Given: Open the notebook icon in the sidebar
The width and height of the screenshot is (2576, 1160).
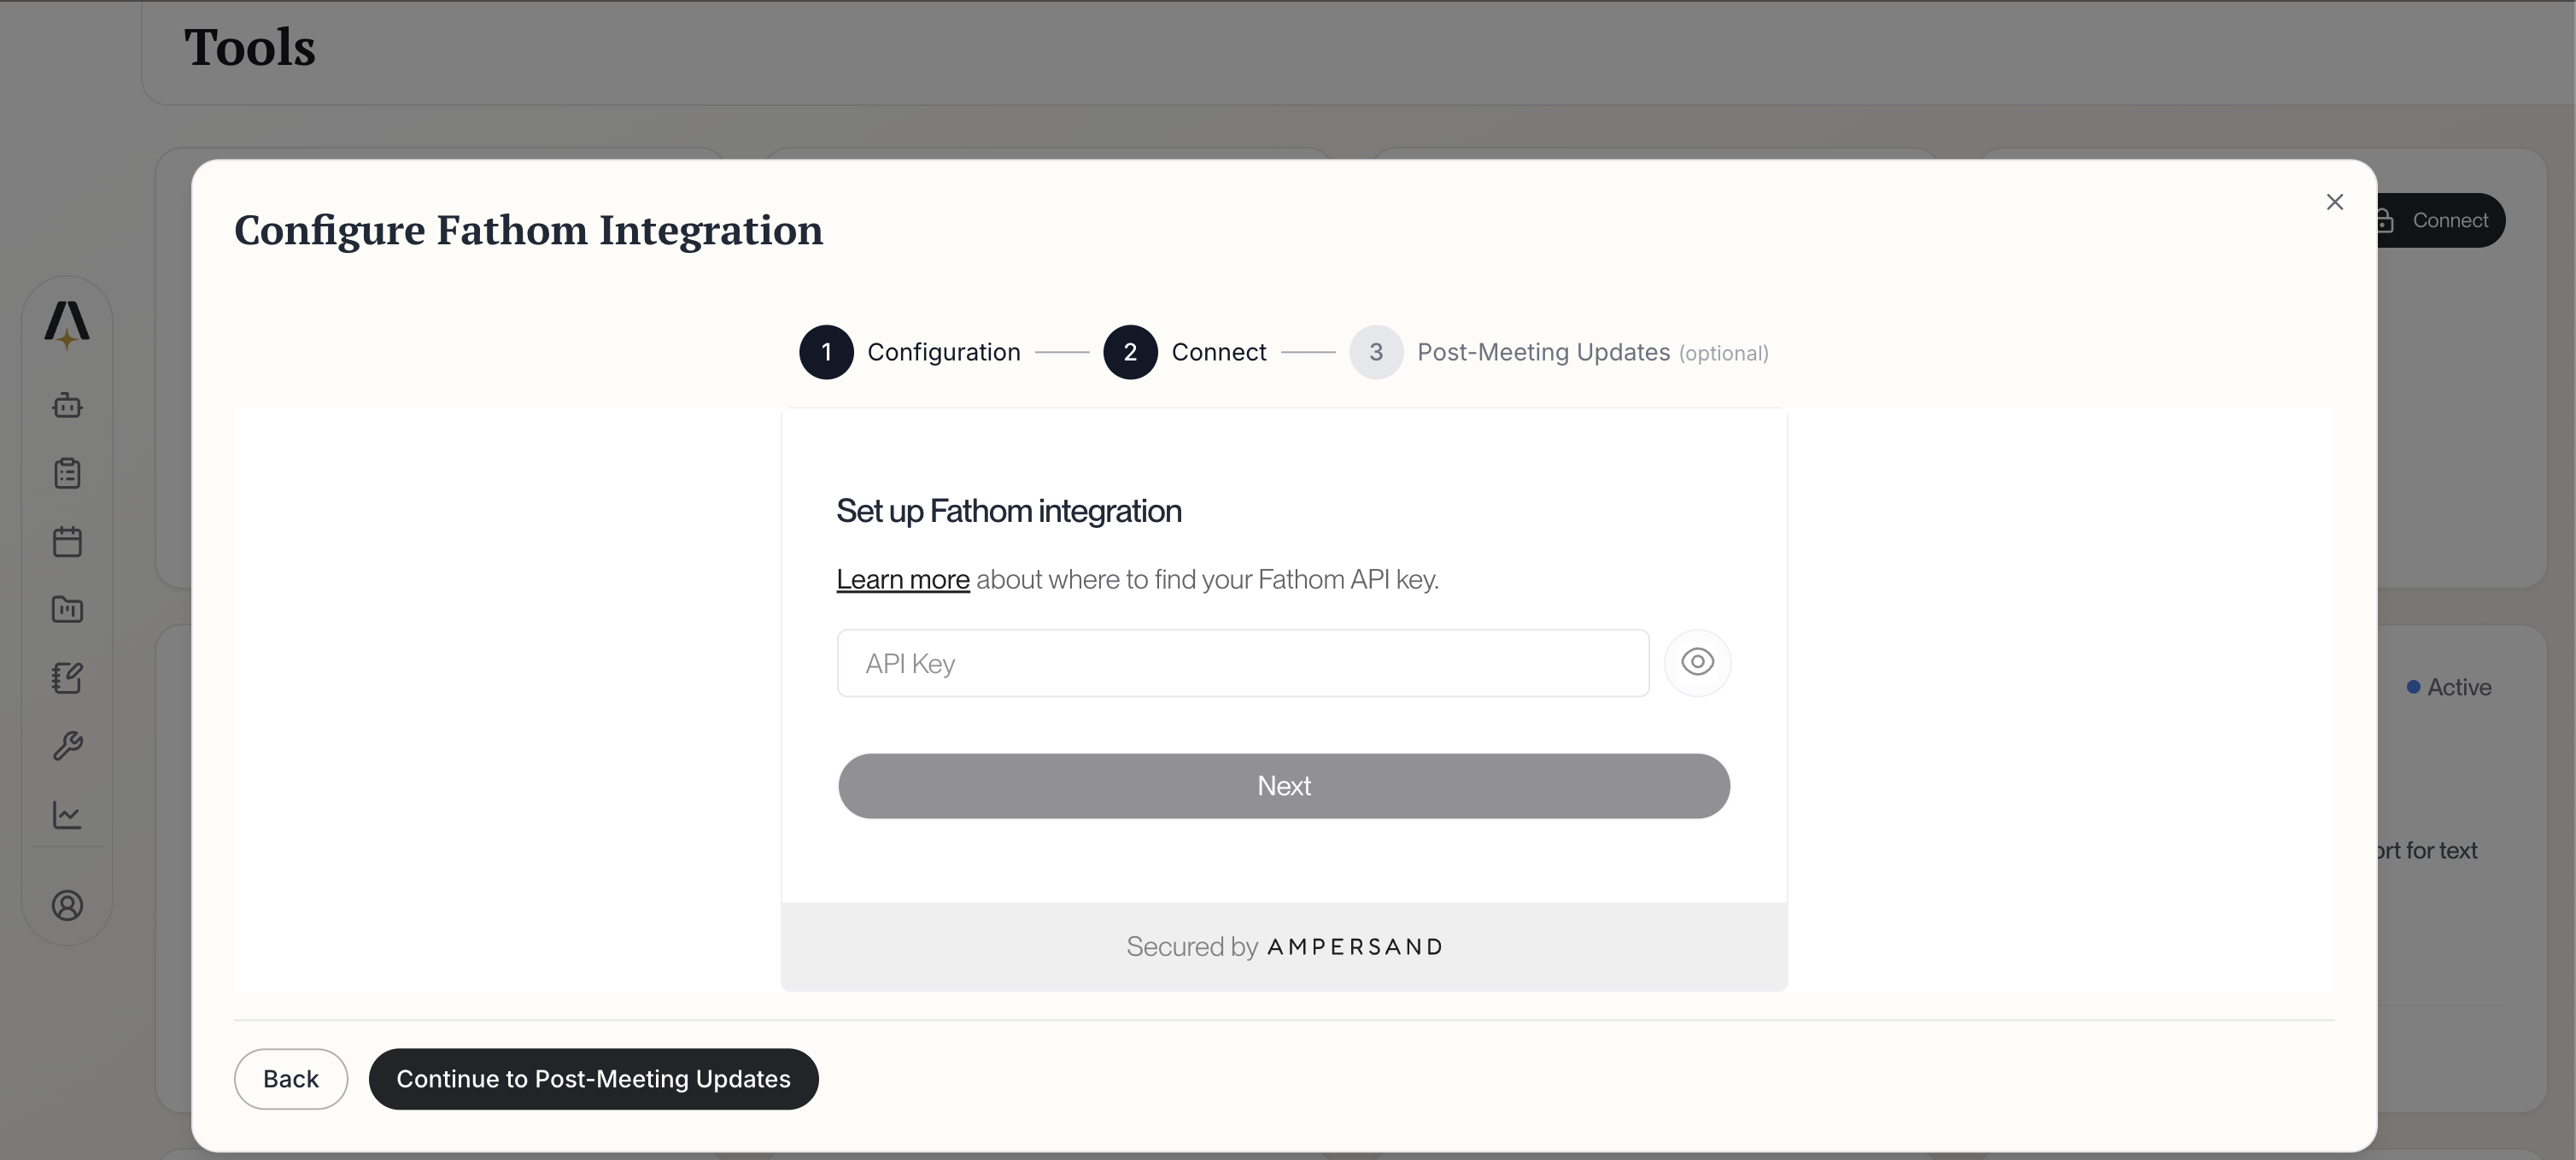Looking at the screenshot, I should pyautogui.click(x=66, y=678).
